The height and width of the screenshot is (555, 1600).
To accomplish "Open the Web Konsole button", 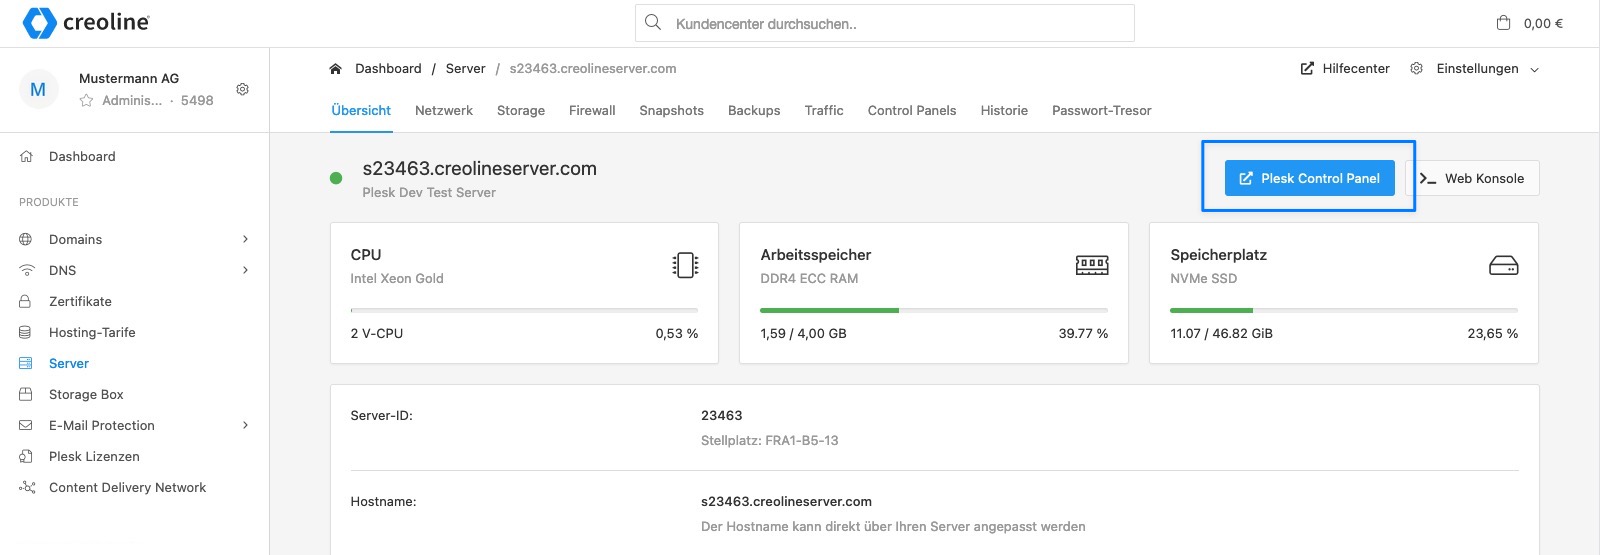I will click(x=1473, y=178).
